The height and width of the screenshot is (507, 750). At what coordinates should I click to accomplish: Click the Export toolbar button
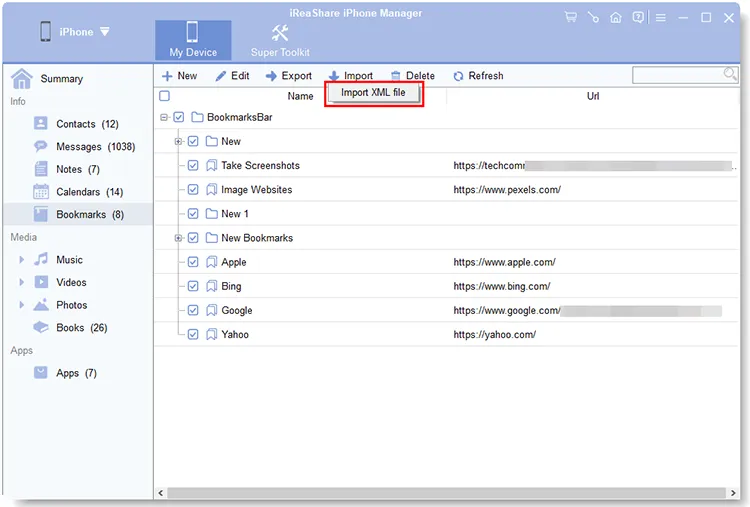pos(289,76)
